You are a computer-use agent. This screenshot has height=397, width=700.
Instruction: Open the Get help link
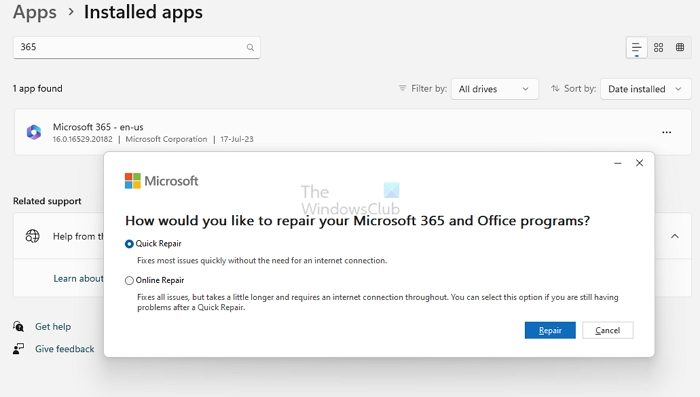click(53, 326)
